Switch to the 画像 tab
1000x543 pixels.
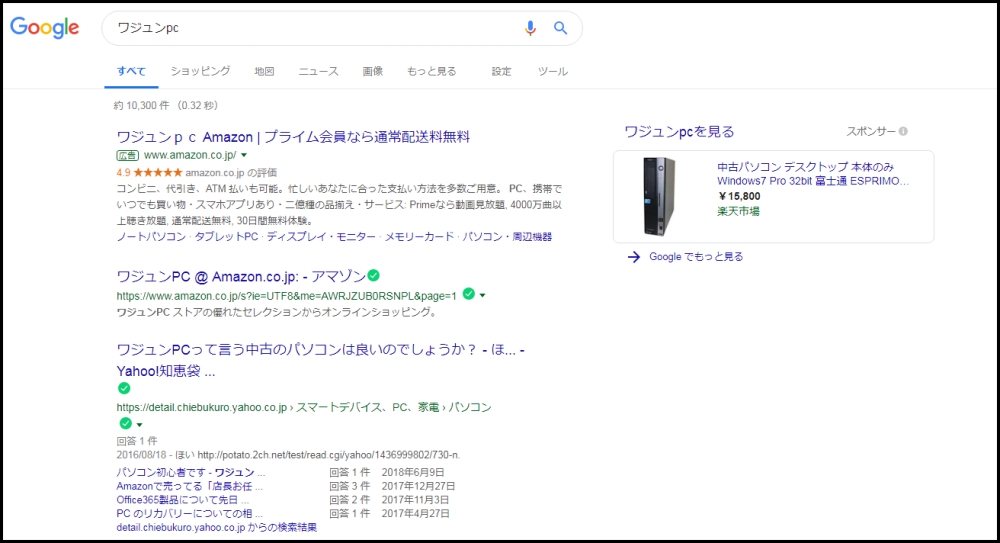pos(372,71)
